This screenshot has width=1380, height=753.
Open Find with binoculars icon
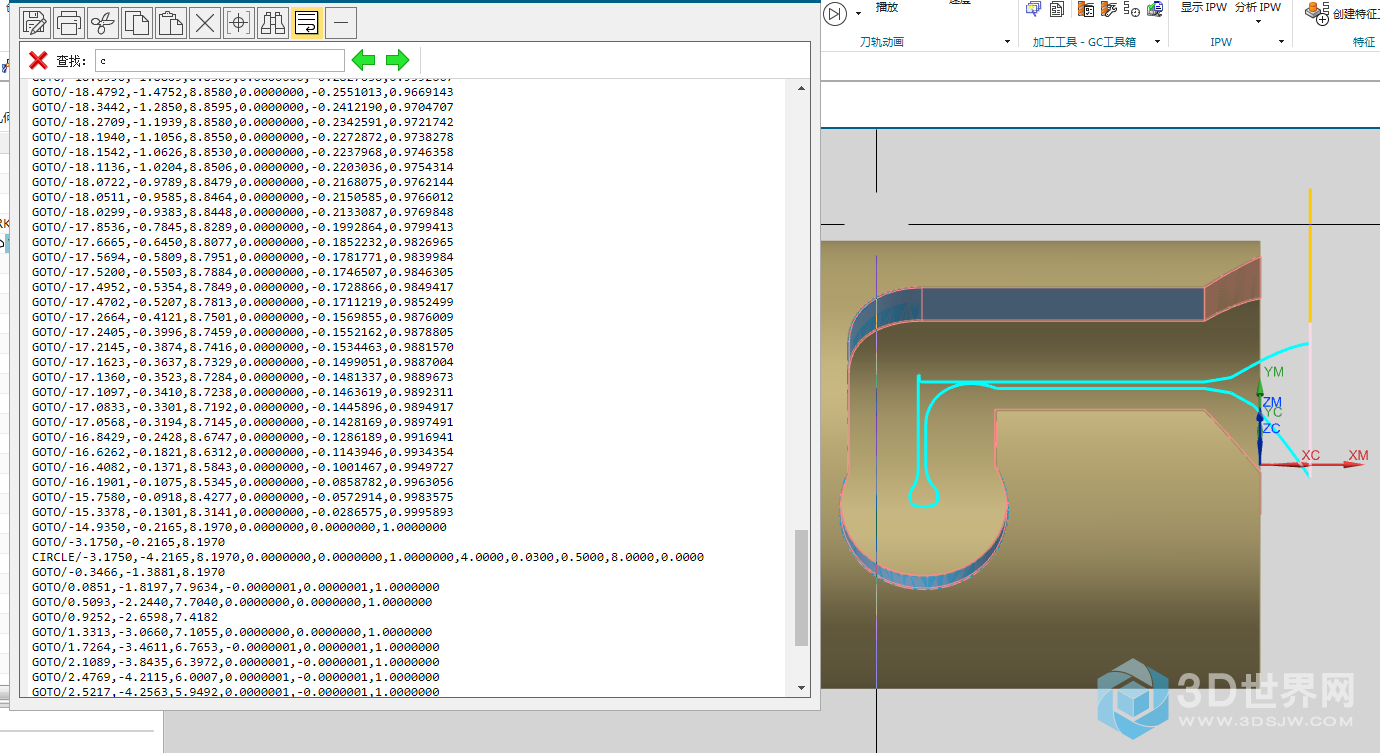[273, 22]
